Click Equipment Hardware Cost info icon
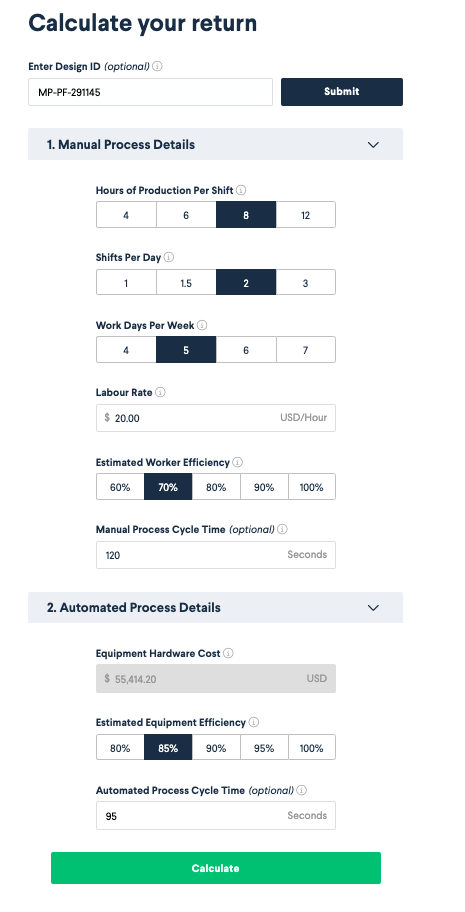This screenshot has width=465, height=912. (x=229, y=653)
